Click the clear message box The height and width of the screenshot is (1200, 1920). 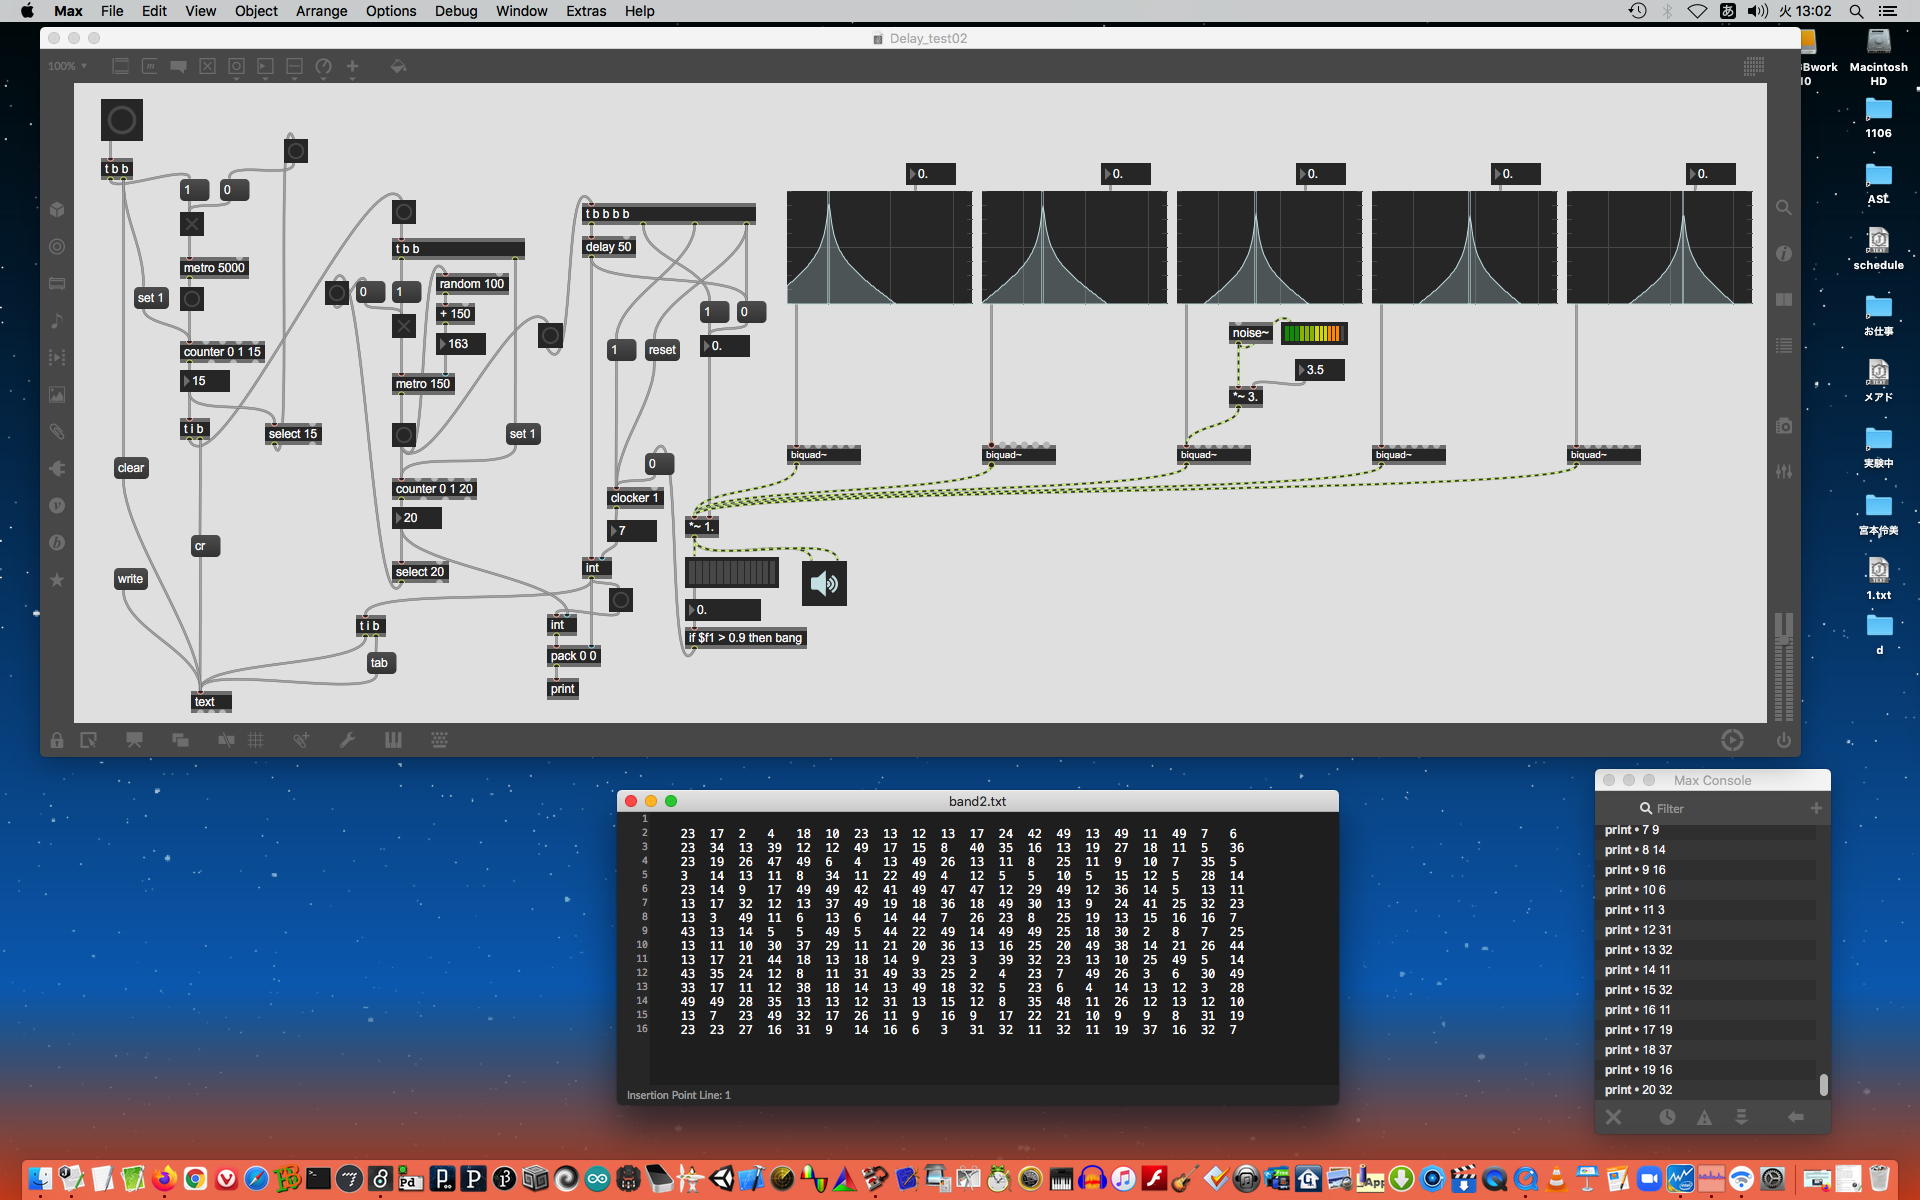[x=131, y=468]
